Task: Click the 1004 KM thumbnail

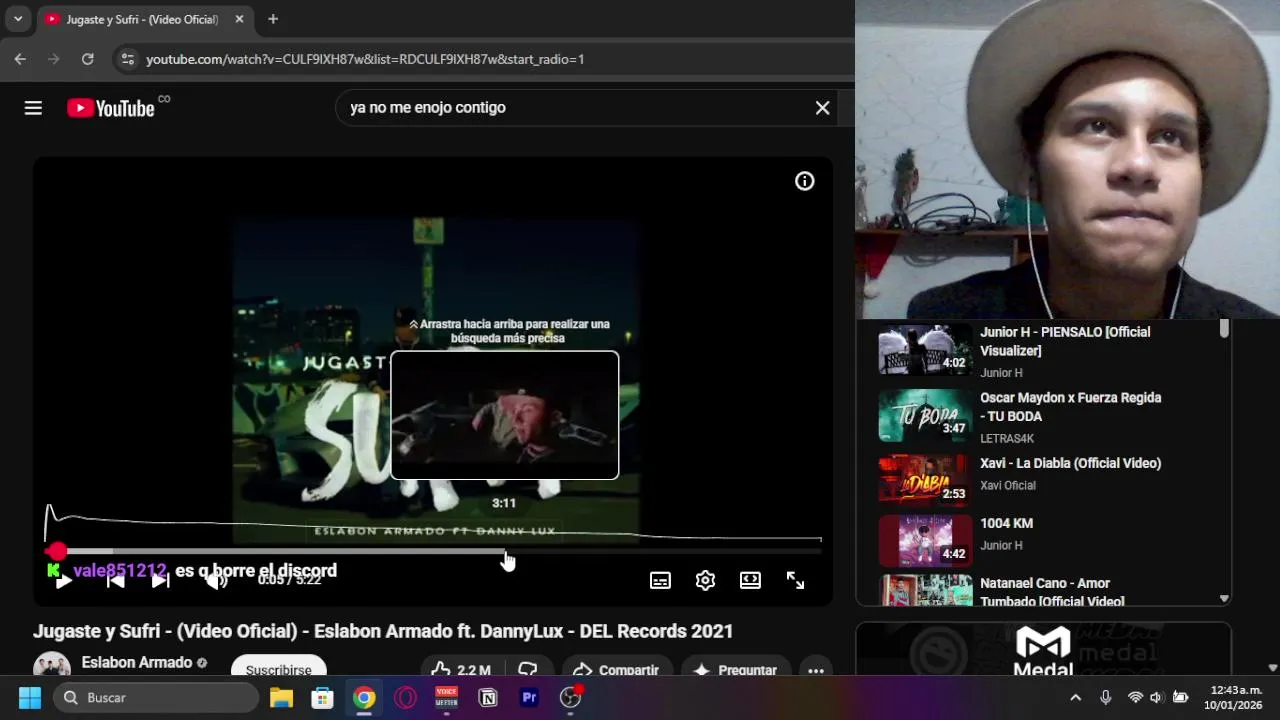Action: pyautogui.click(x=925, y=541)
